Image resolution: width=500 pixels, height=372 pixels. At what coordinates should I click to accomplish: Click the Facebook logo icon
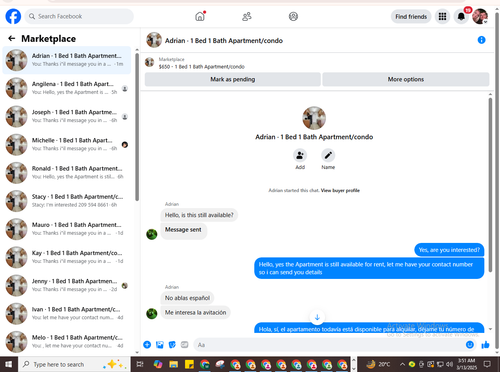tap(13, 16)
